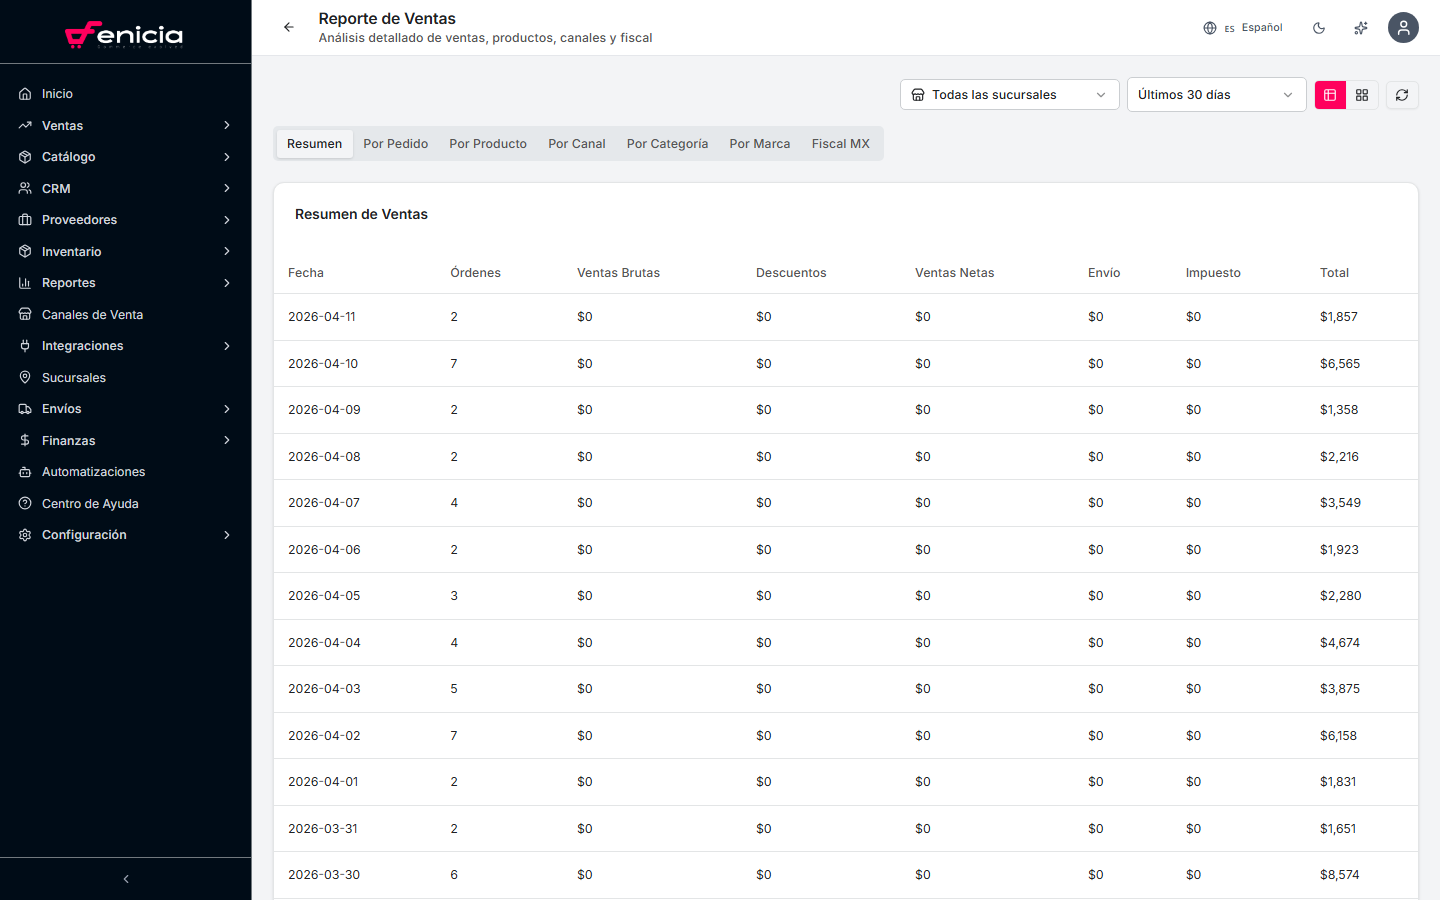1440x900 pixels.
Task: Select the Ventas chart icon in sidebar
Action: (x=24, y=125)
